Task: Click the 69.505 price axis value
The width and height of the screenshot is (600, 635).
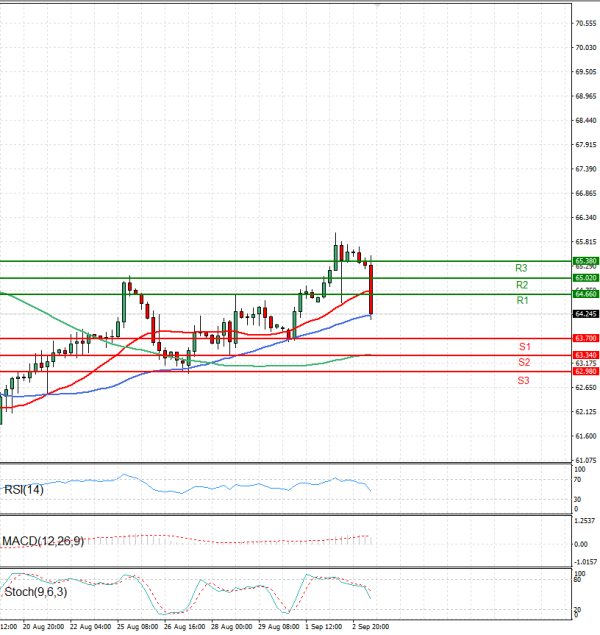Action: point(586,72)
